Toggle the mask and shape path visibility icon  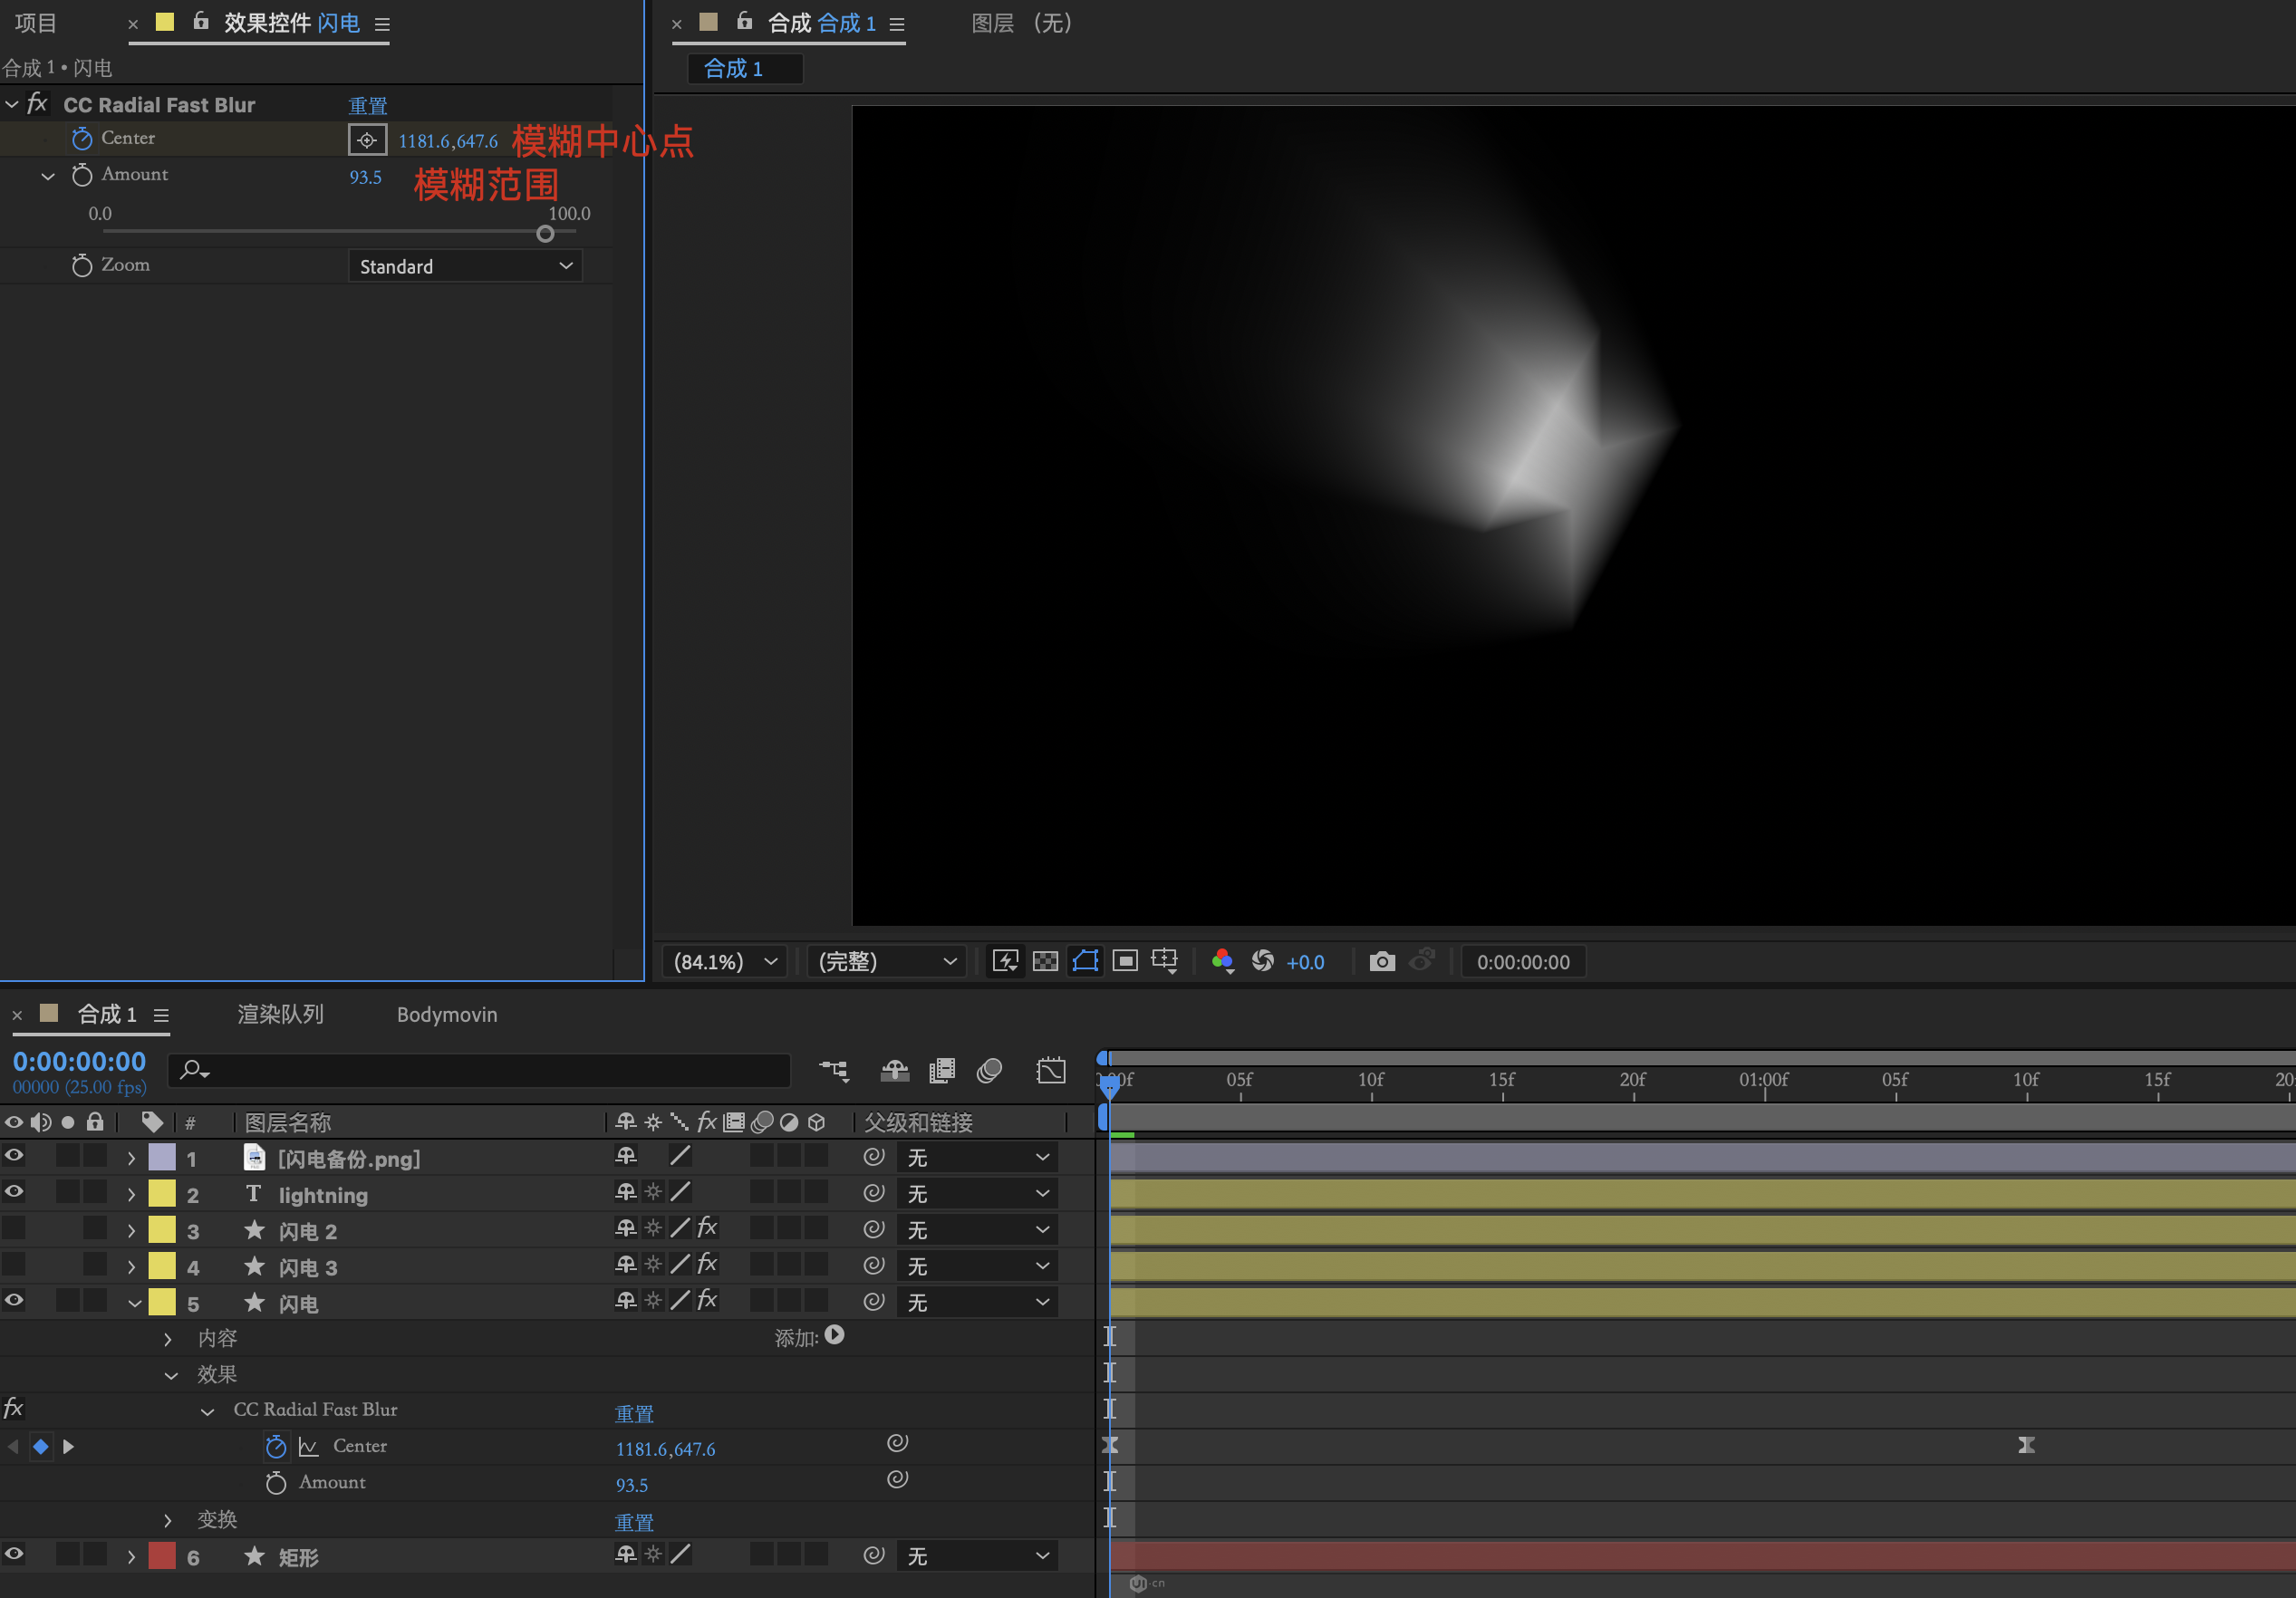click(x=1085, y=961)
